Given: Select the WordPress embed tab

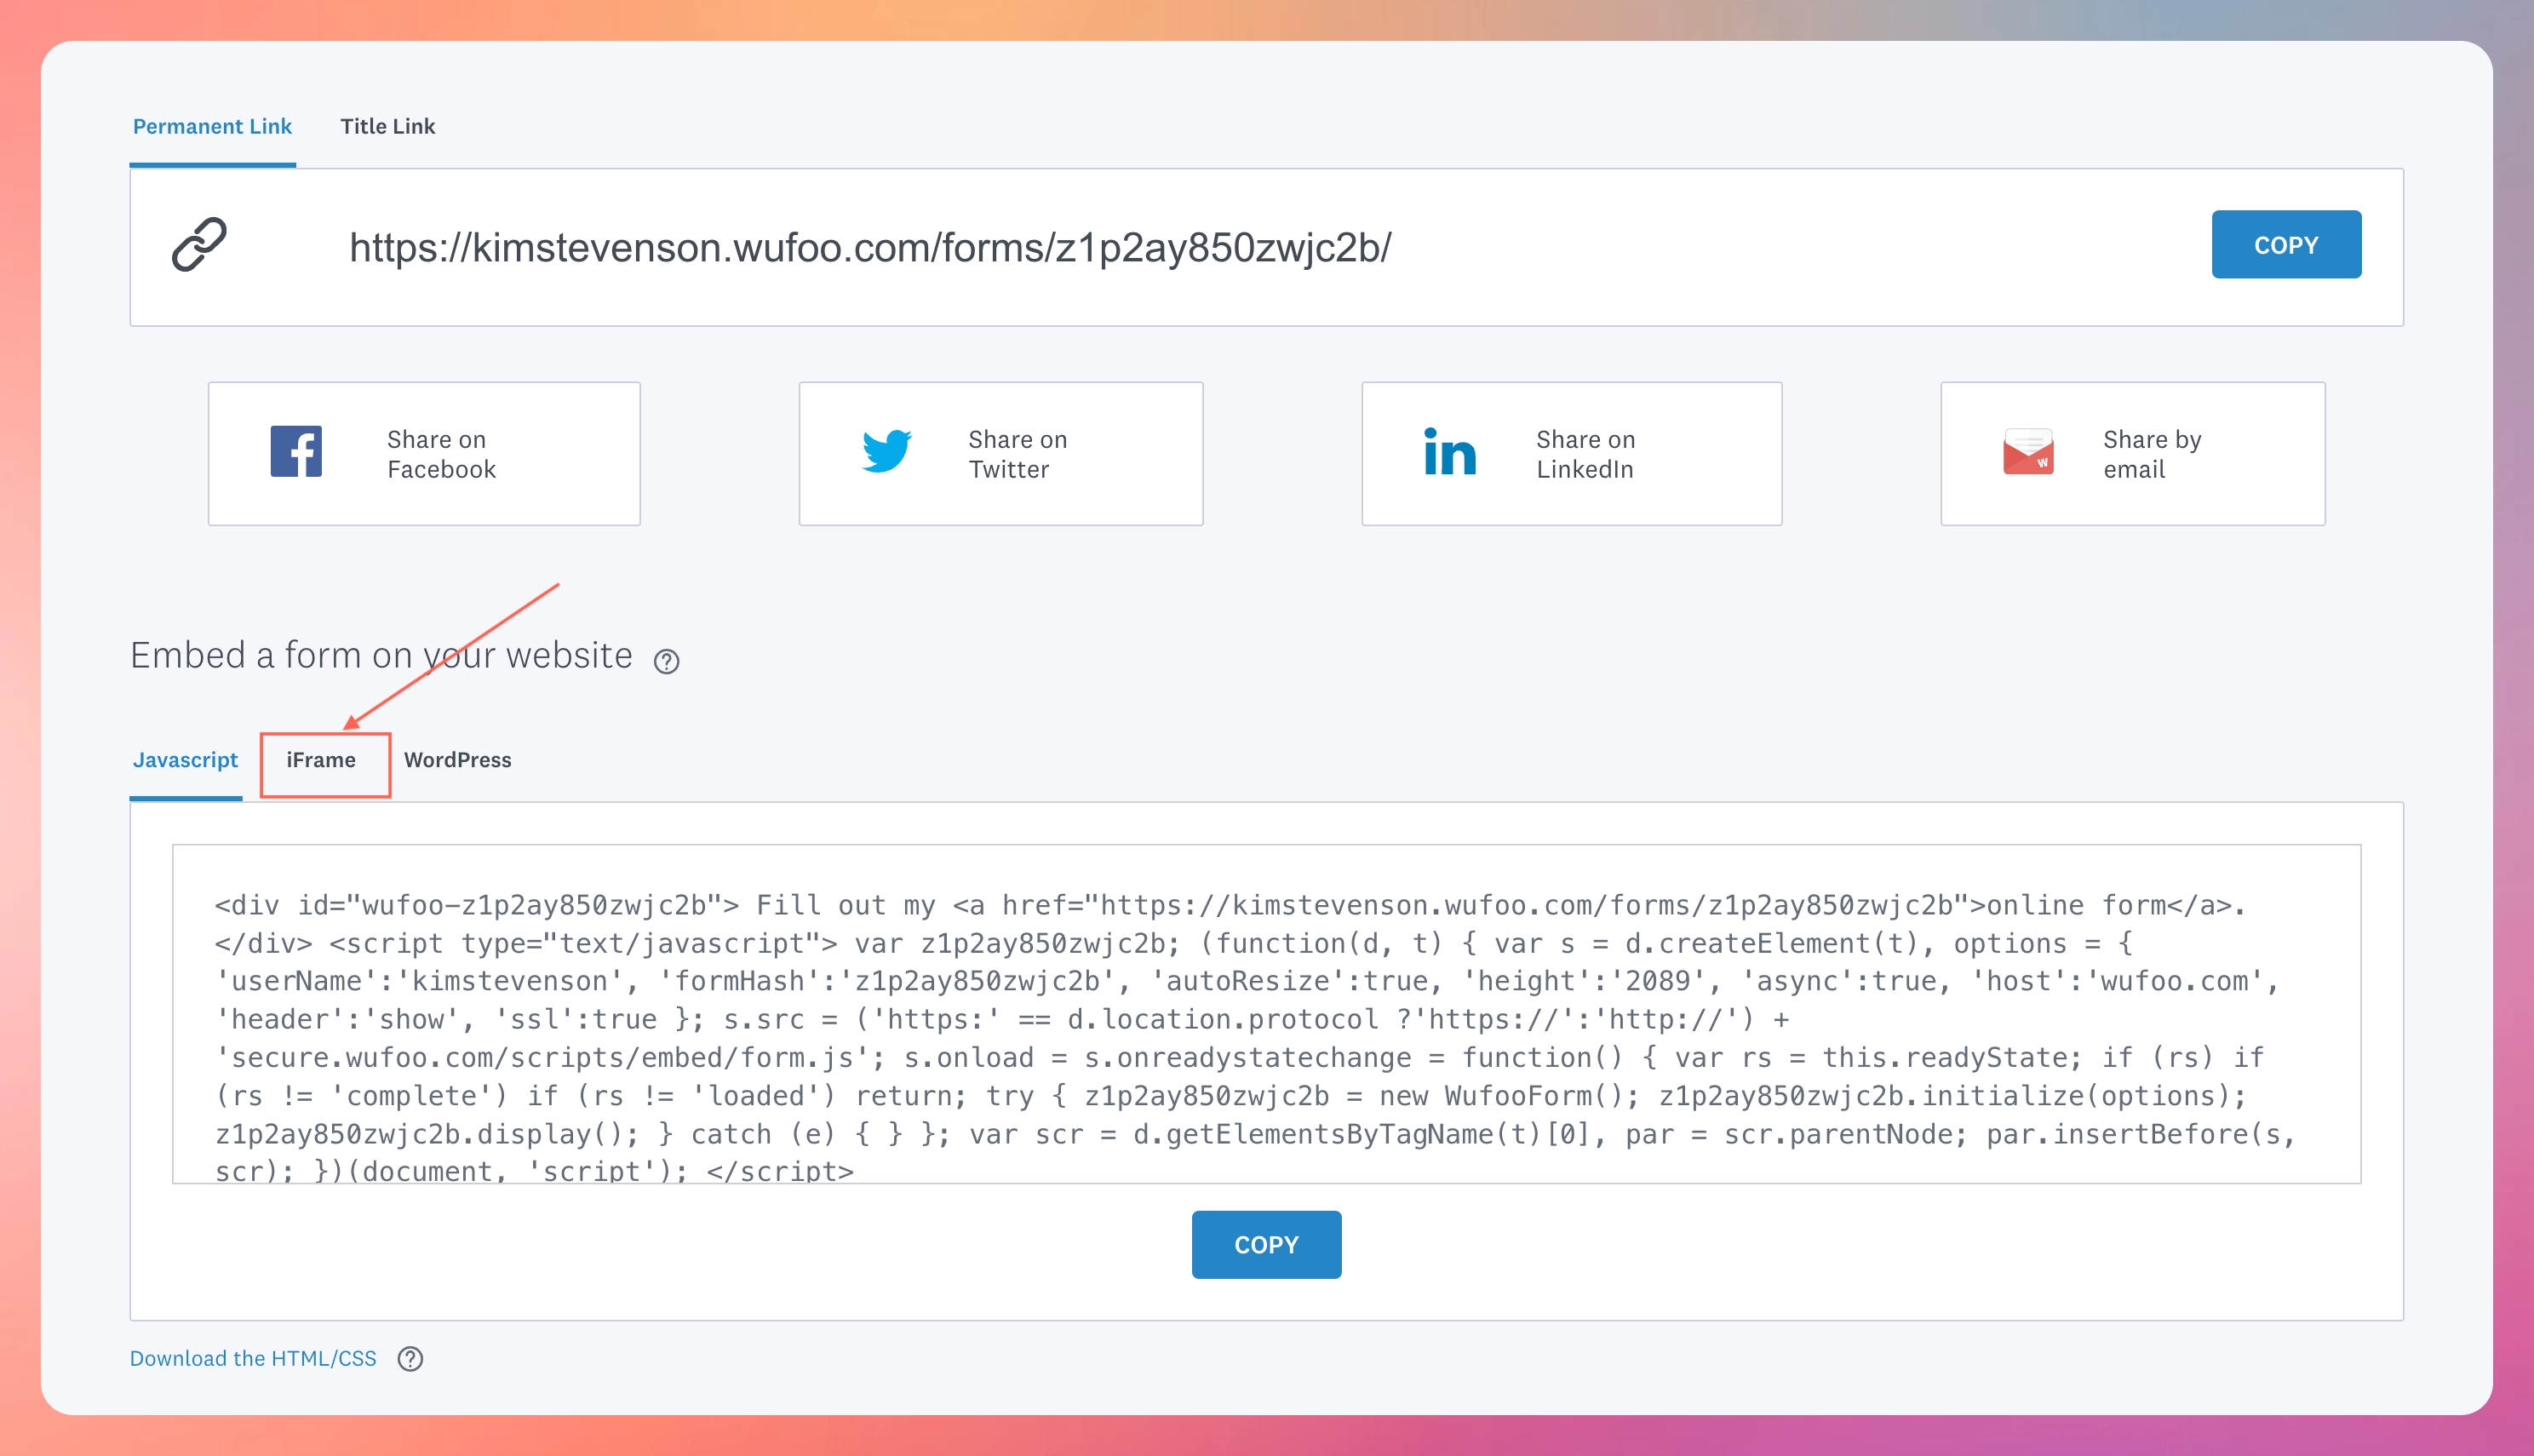Looking at the screenshot, I should pyautogui.click(x=456, y=760).
